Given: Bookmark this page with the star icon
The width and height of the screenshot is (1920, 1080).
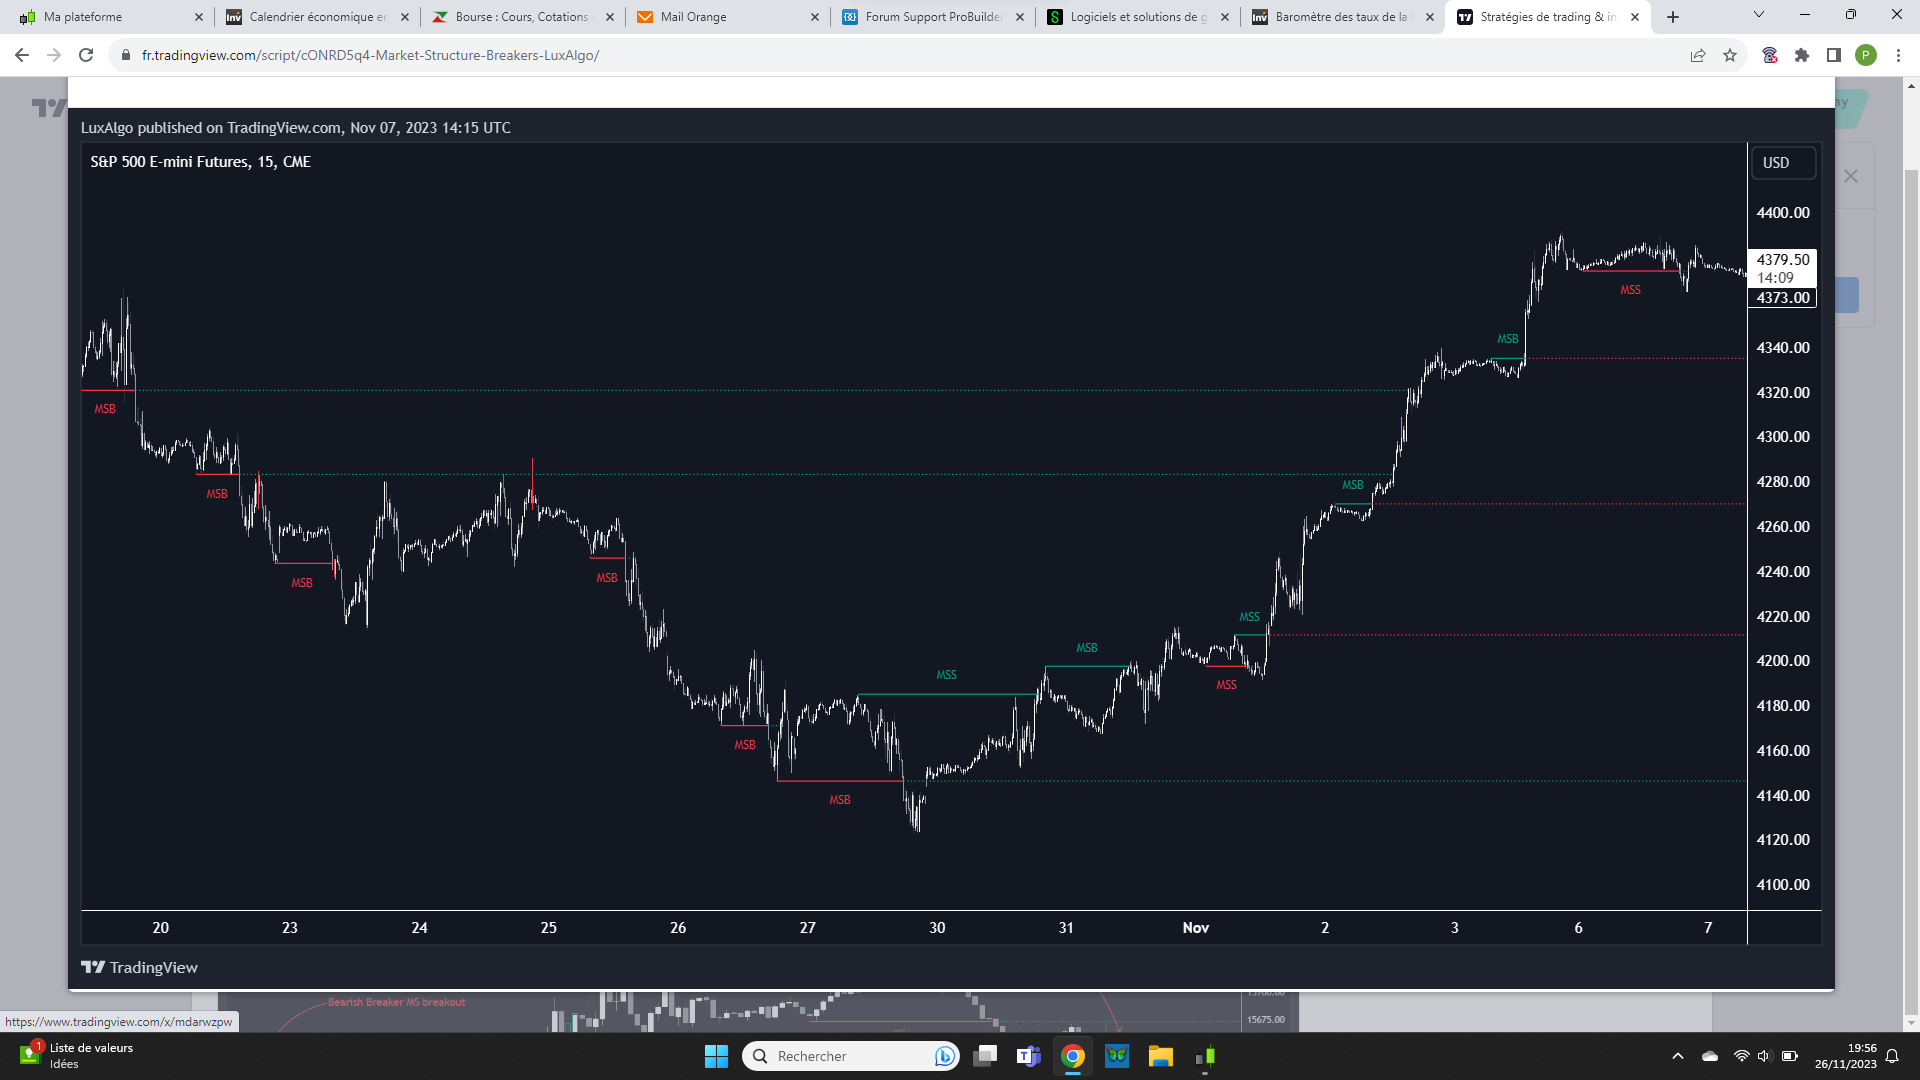Looking at the screenshot, I should (x=1730, y=55).
